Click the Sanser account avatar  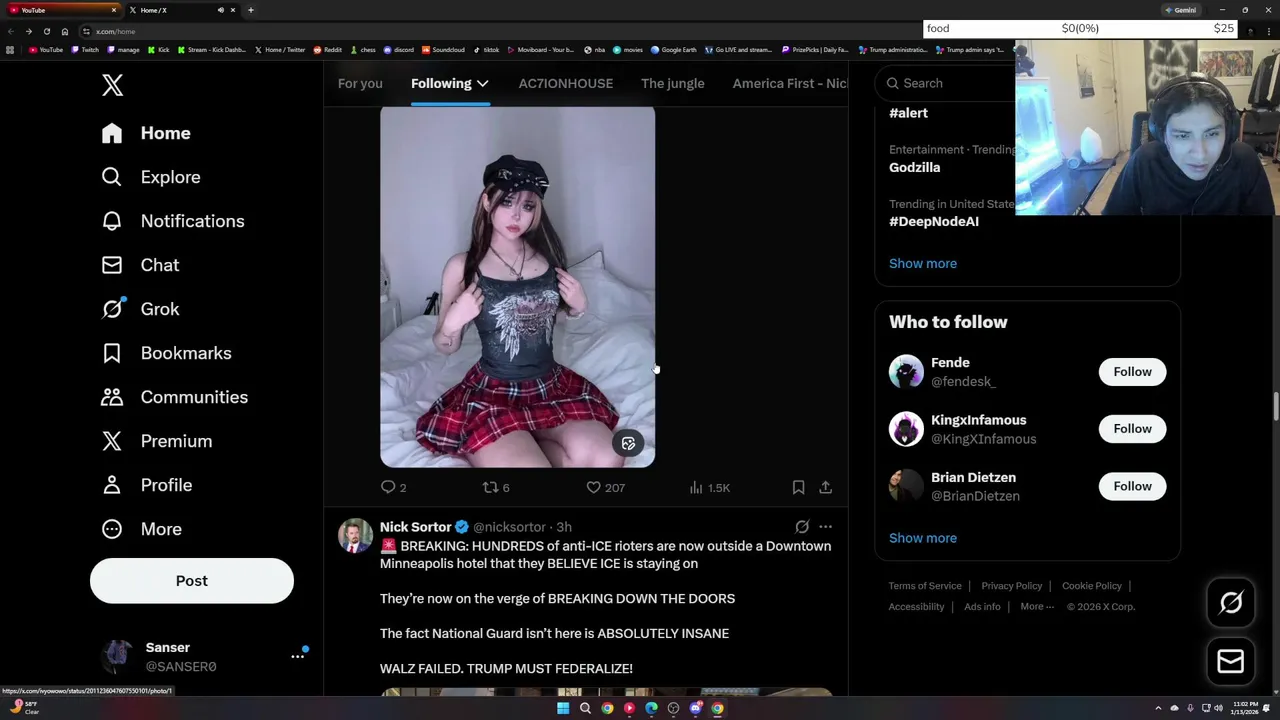(118, 656)
